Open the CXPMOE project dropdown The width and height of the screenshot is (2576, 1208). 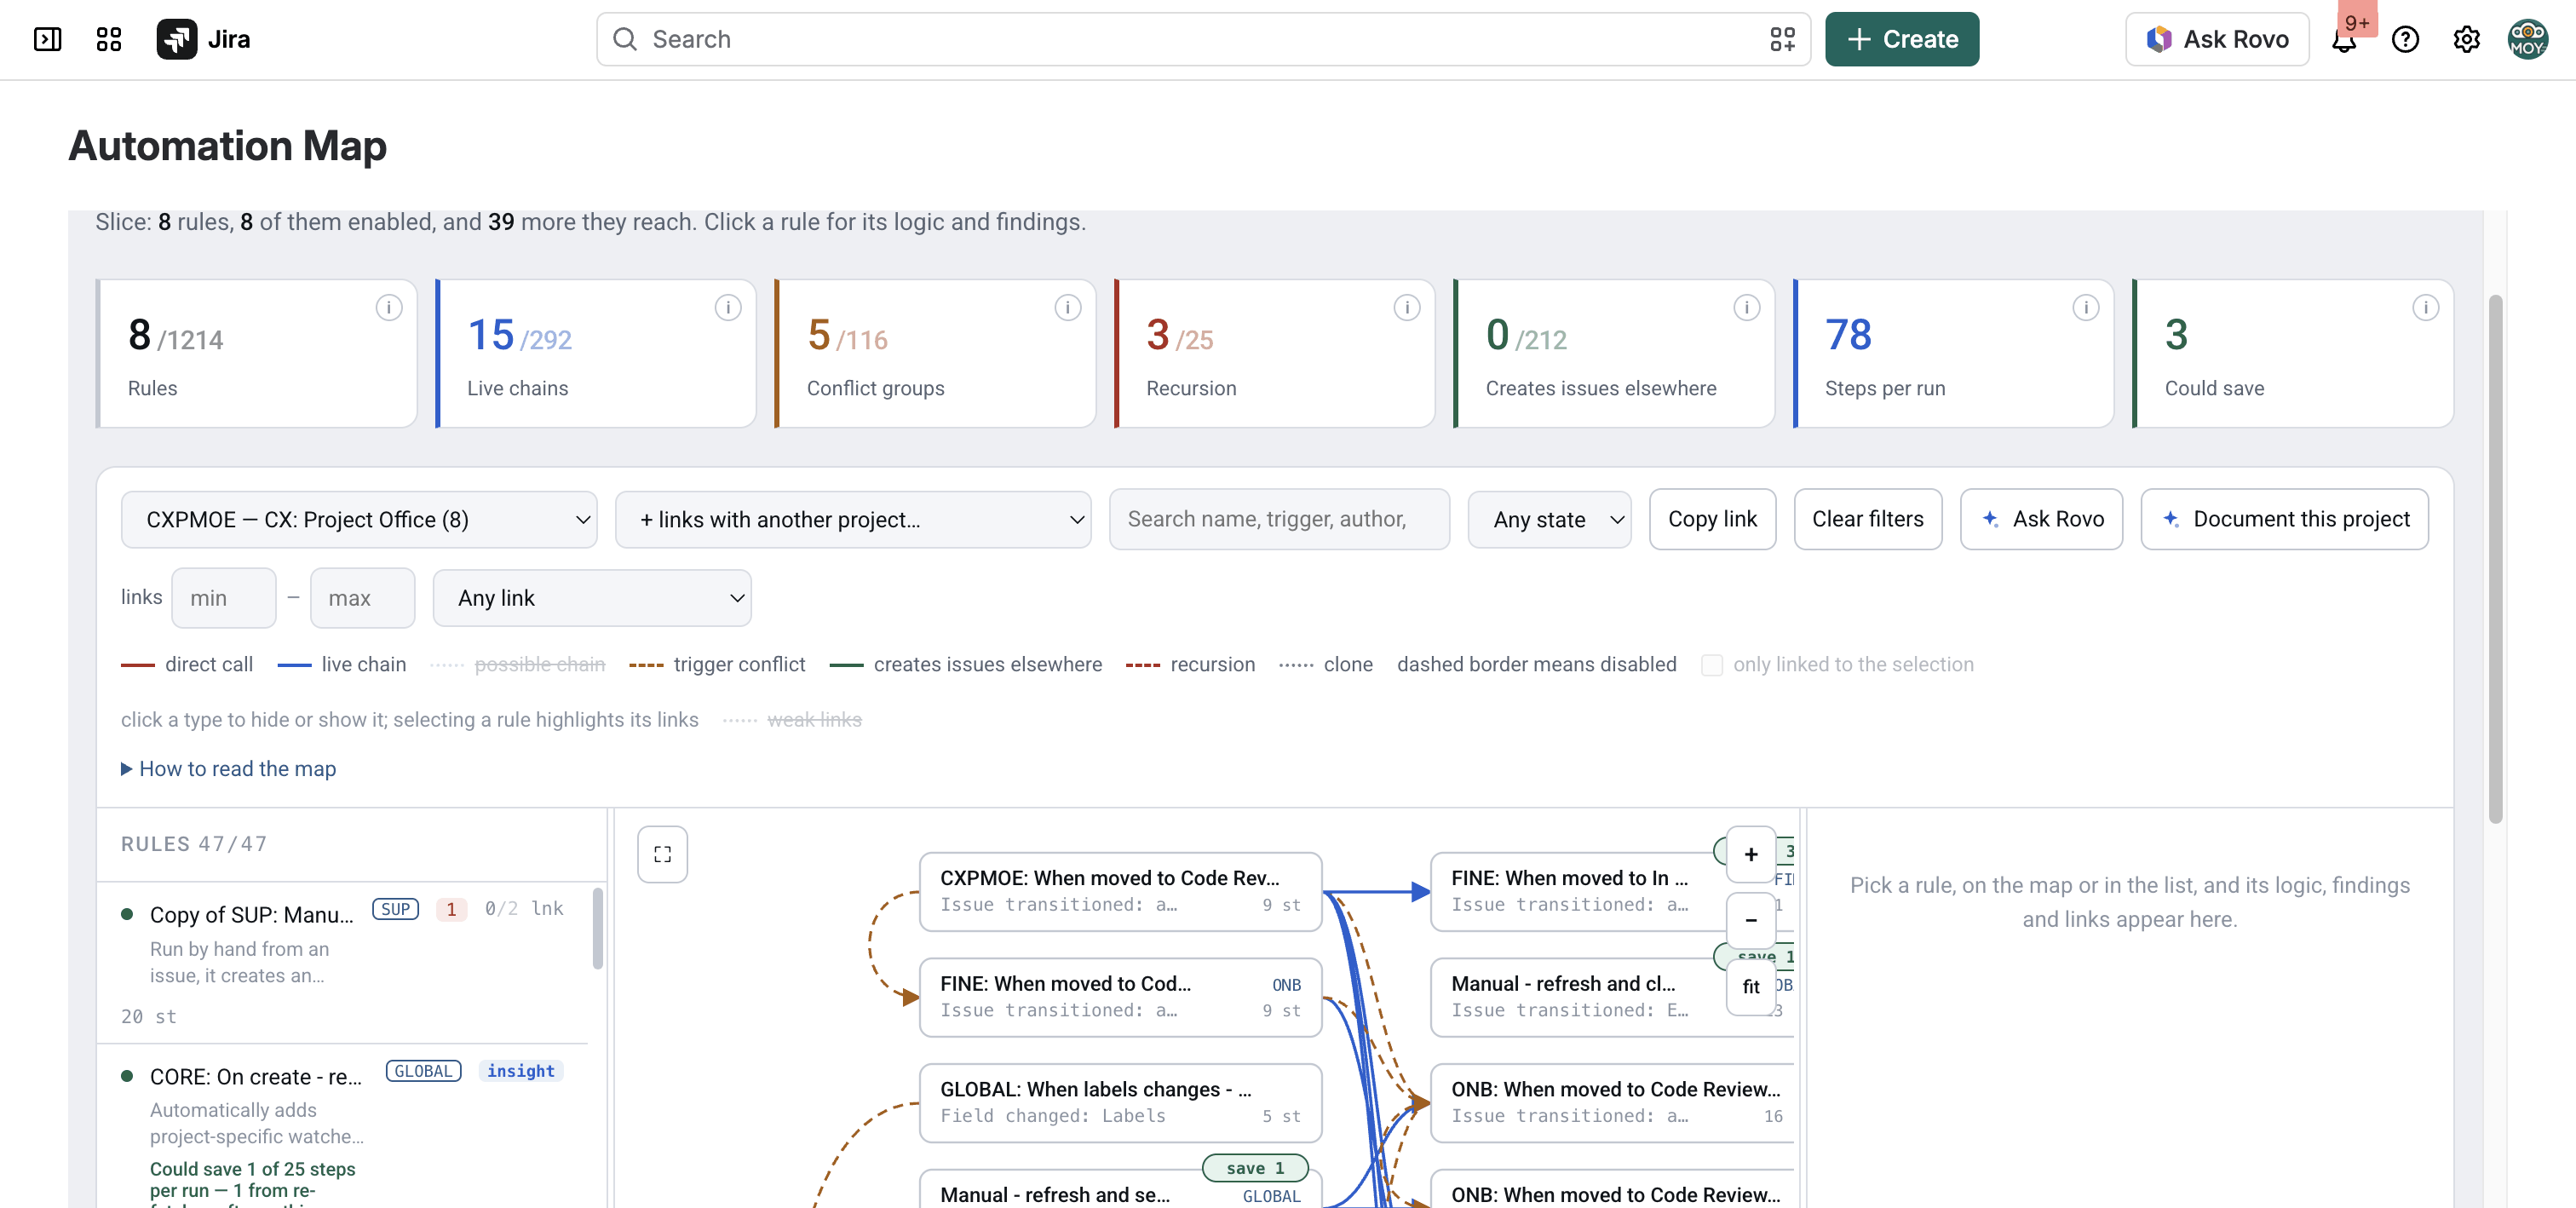click(359, 519)
